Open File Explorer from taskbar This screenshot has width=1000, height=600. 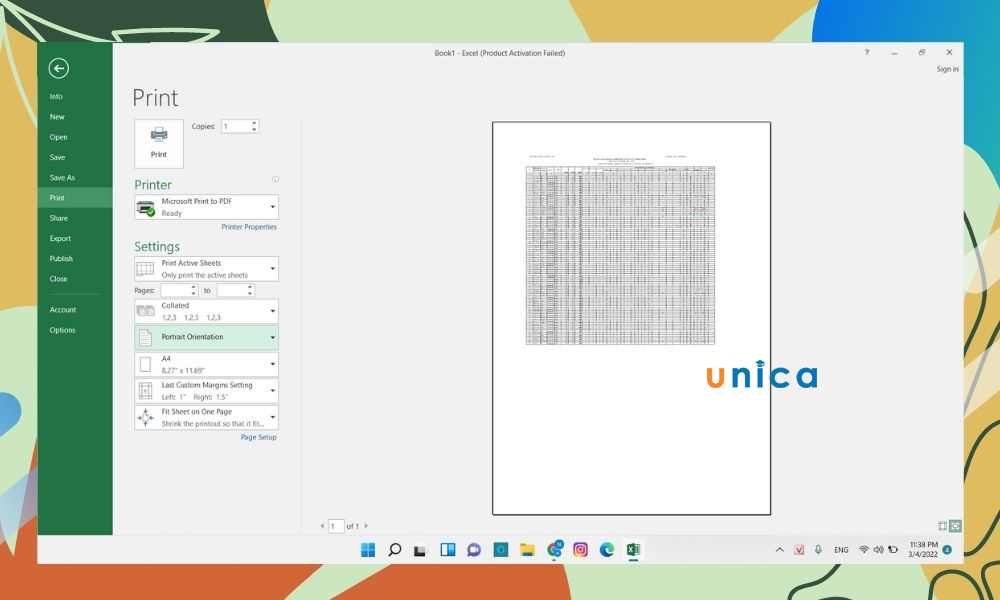point(527,550)
